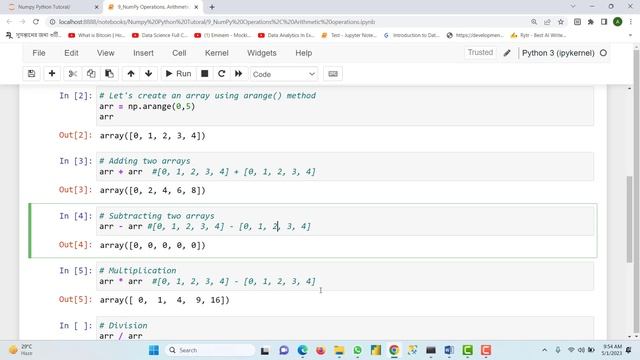This screenshot has height=360, width=640.
Task: Open the tab search chevron dropdown
Action: click(573, 6)
